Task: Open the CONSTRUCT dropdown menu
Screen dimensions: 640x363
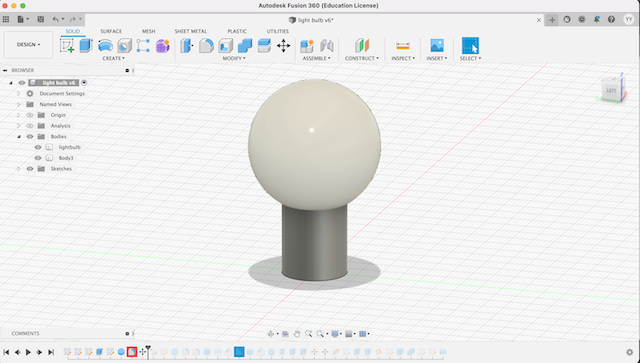Action: pos(362,58)
